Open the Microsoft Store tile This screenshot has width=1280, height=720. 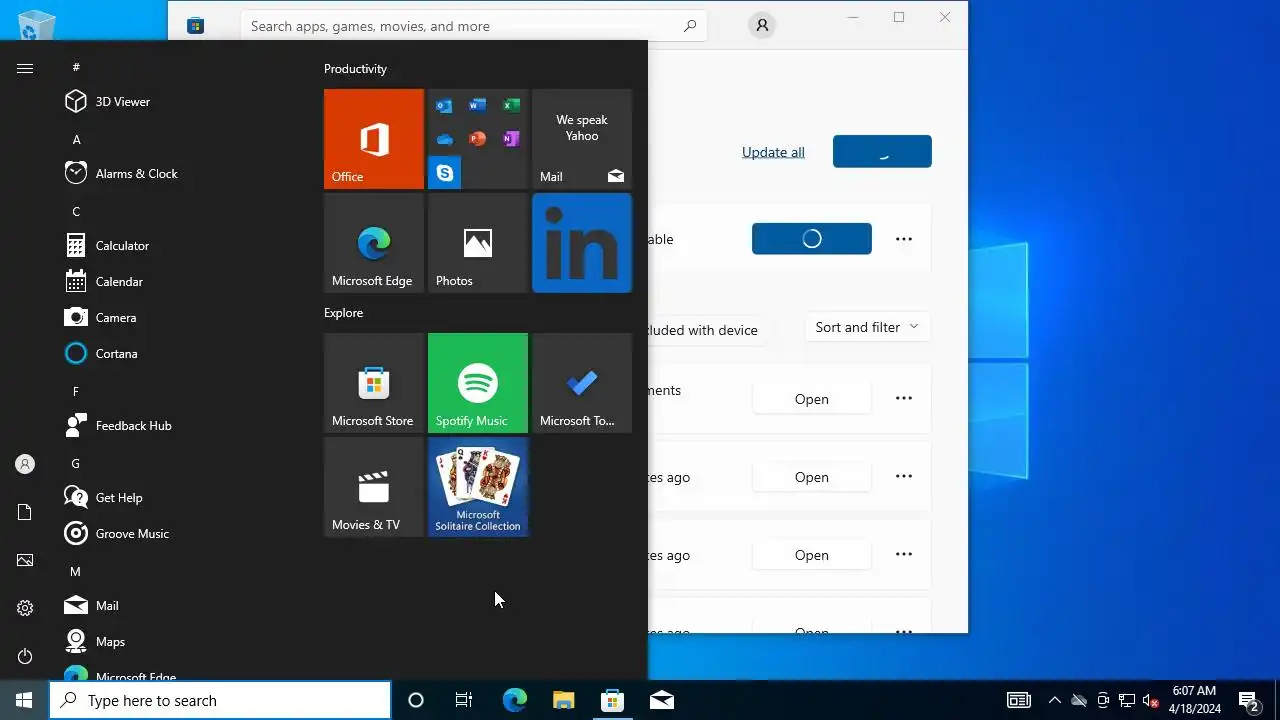(x=374, y=383)
